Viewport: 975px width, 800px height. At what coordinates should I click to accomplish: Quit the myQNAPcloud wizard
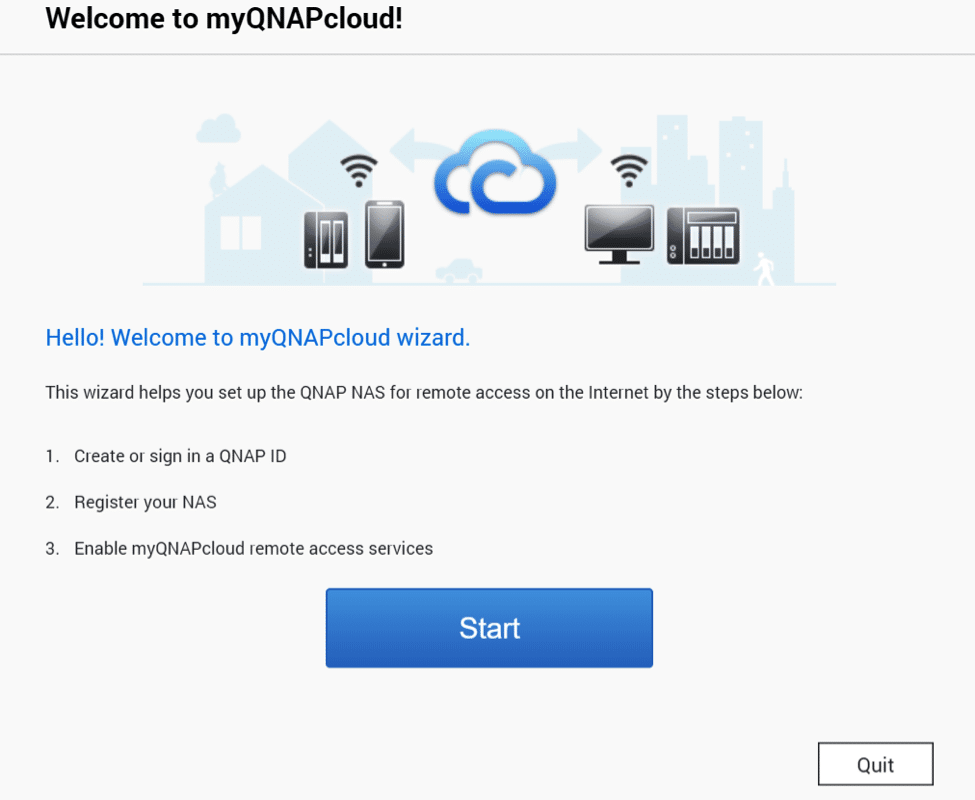876,764
